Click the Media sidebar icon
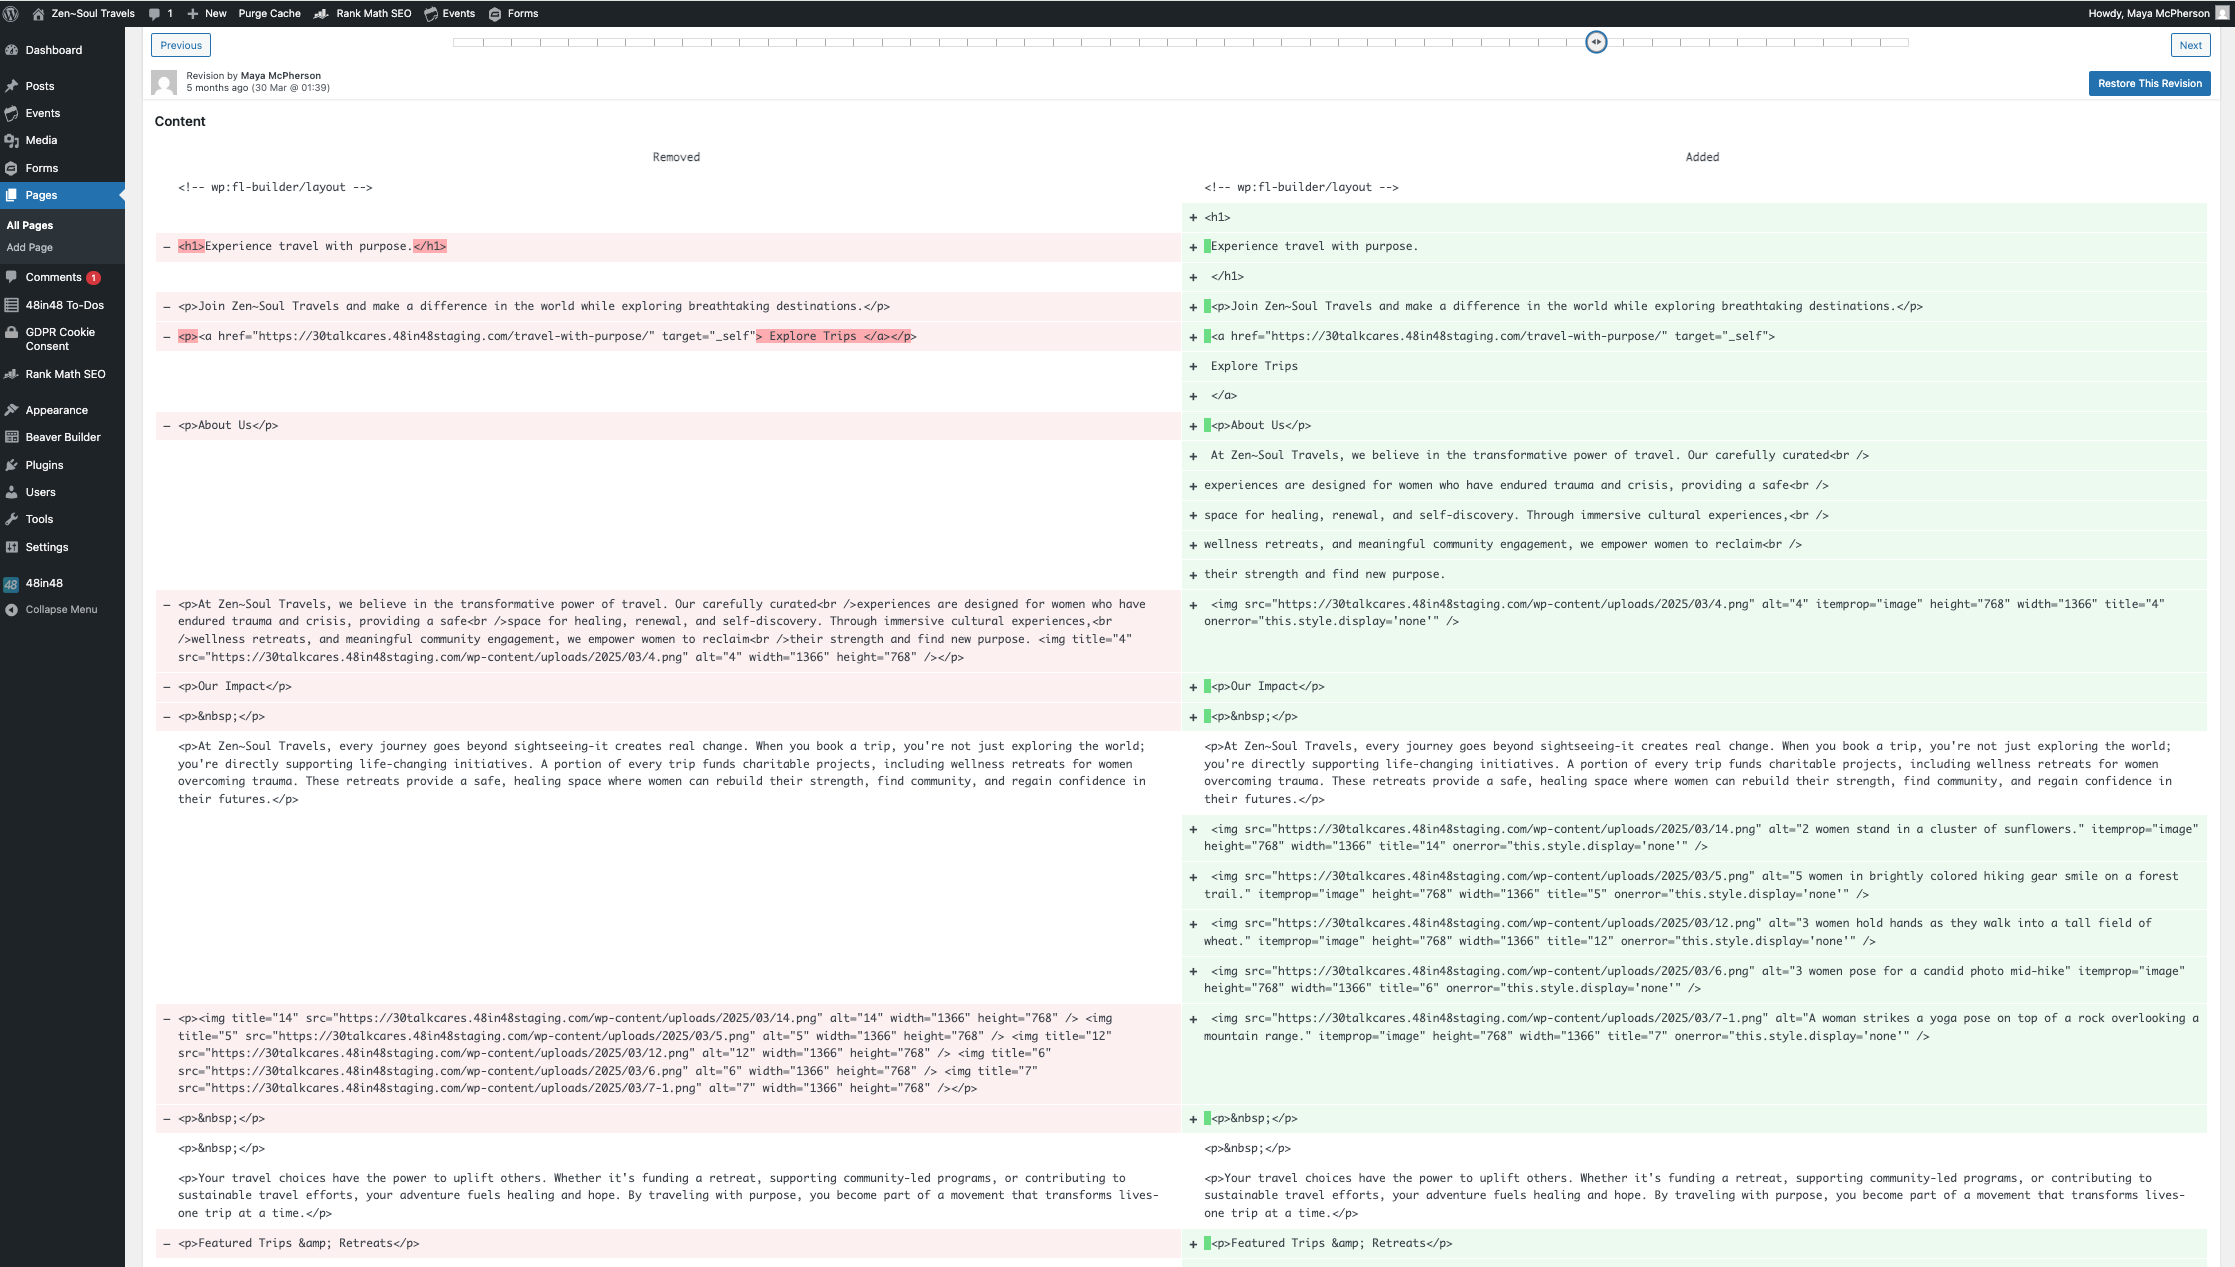This screenshot has height=1267, width=2235. [12, 140]
